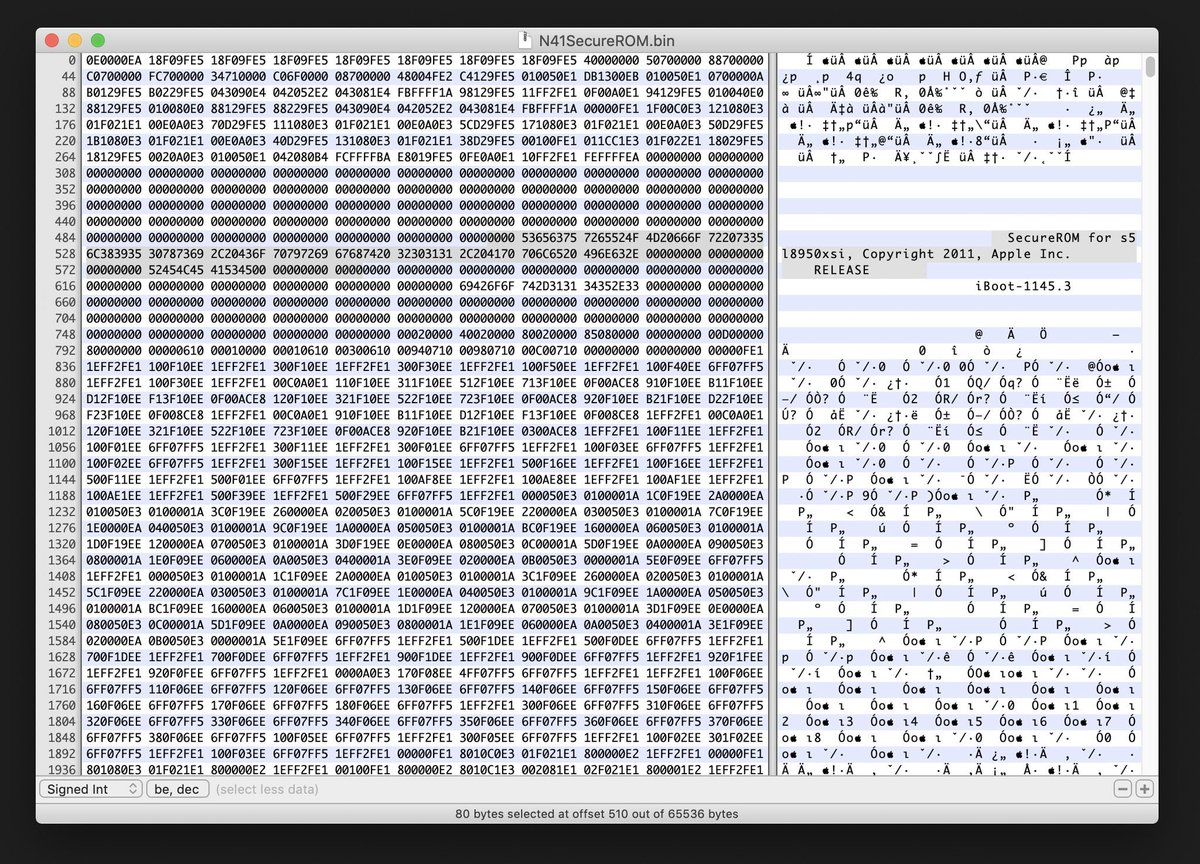Click line number 484 in offset gutter
The height and width of the screenshot is (864, 1200).
tap(67, 237)
